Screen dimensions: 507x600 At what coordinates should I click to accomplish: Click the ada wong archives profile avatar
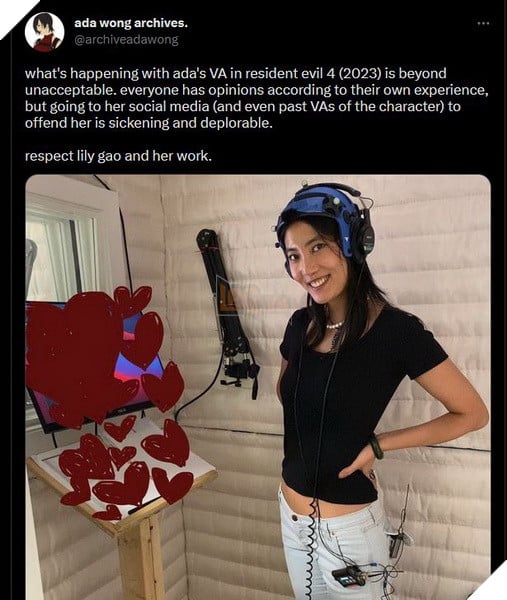44,32
